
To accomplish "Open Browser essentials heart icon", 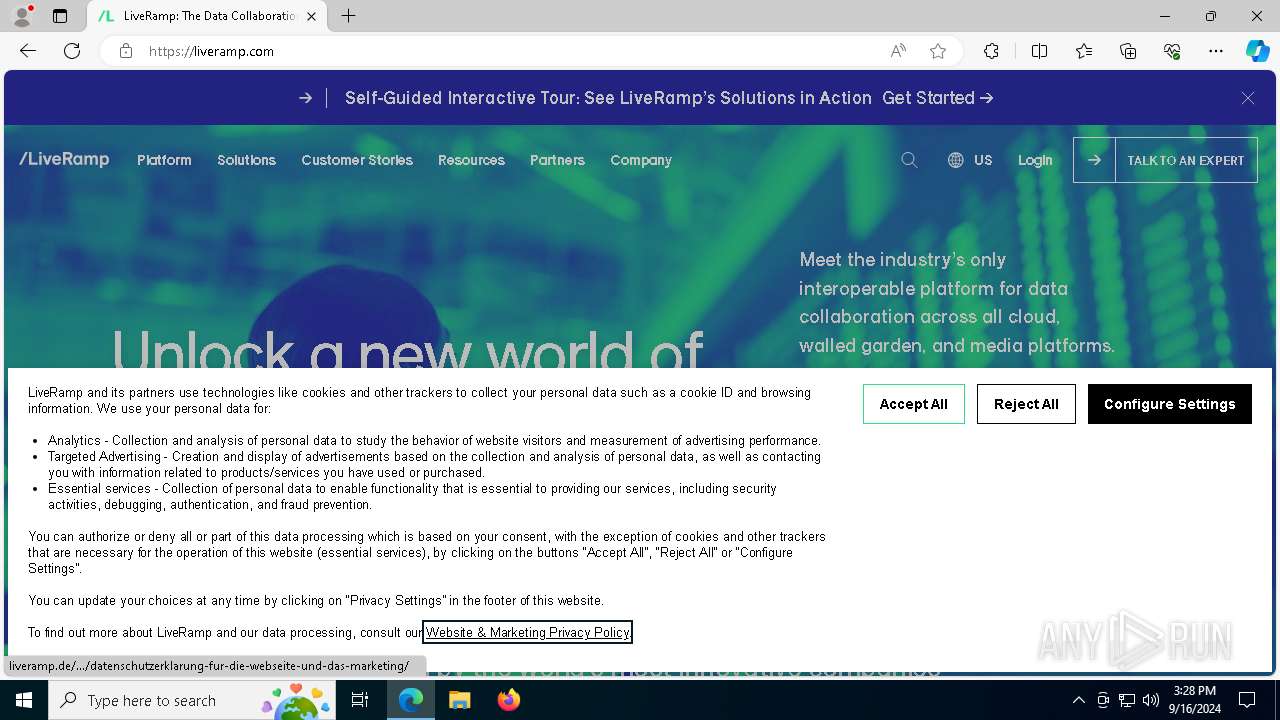I will pos(1172,51).
